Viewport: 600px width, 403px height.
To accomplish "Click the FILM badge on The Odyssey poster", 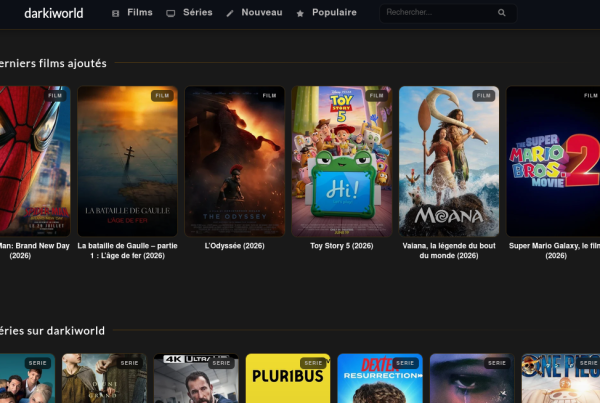I will [x=269, y=96].
